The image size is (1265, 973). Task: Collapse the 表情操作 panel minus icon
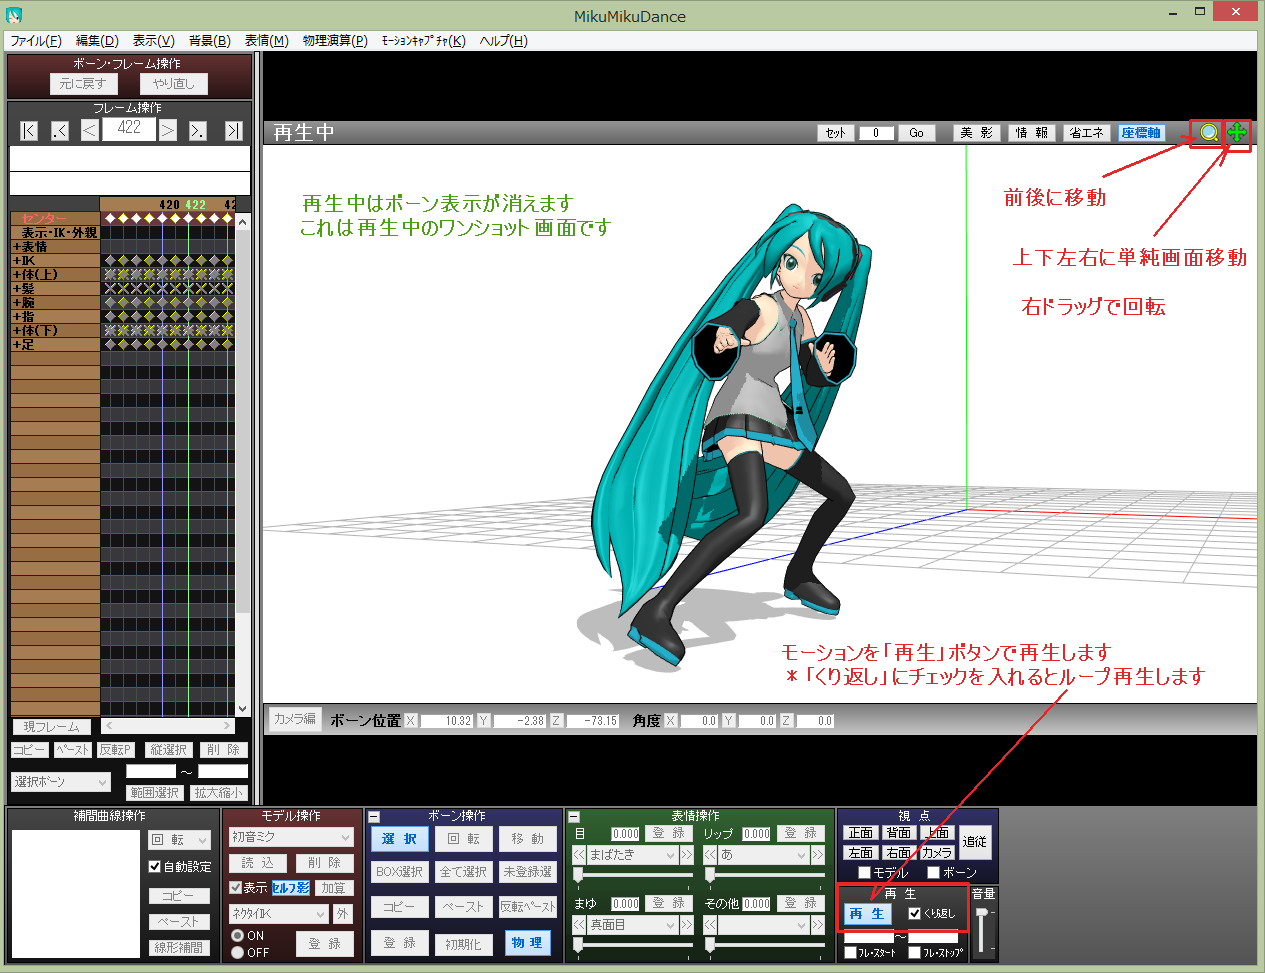tap(574, 816)
